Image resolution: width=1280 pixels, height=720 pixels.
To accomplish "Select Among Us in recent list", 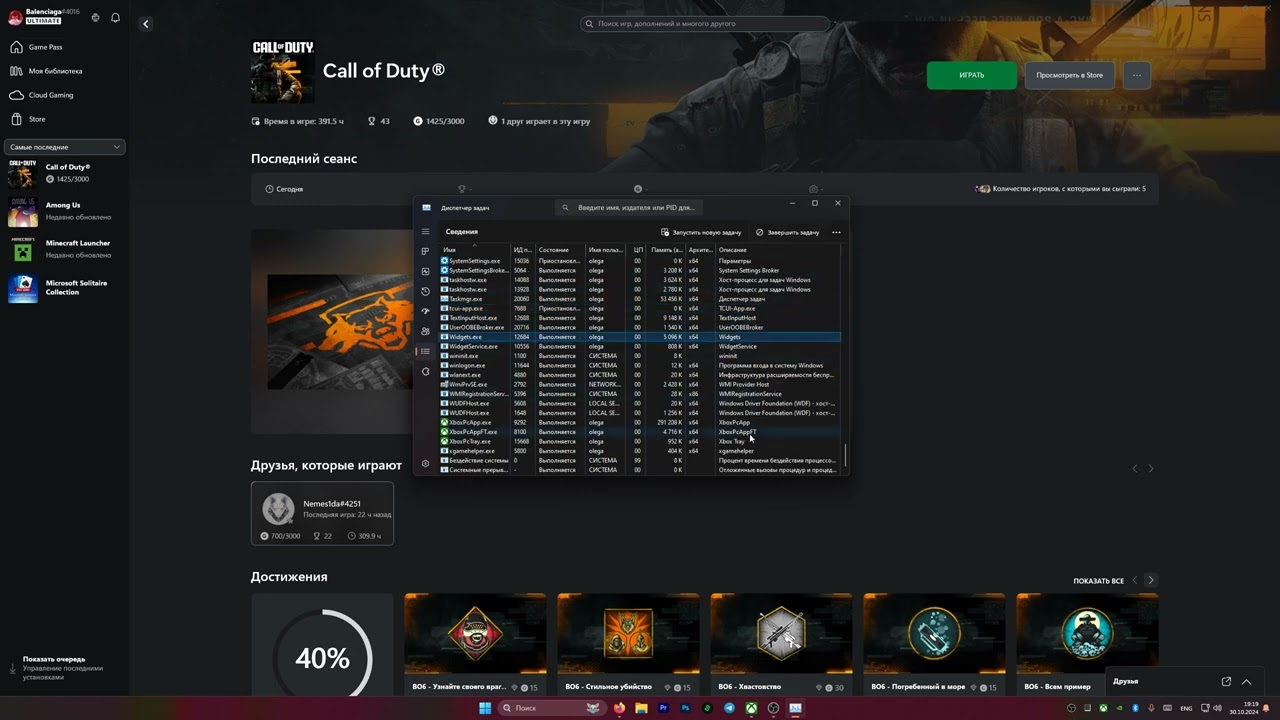I will (x=63, y=211).
